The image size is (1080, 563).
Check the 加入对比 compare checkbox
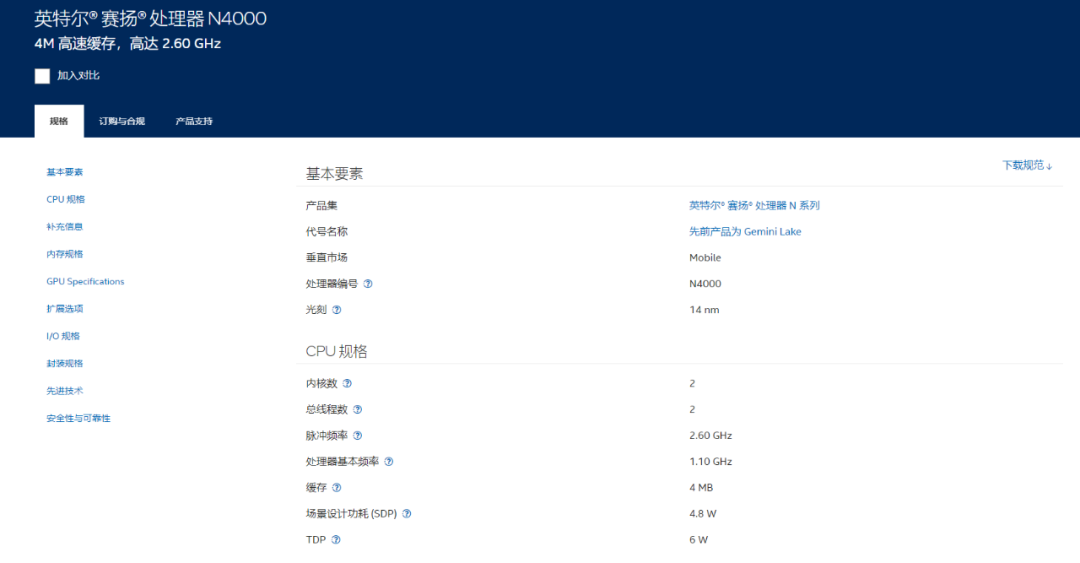[x=42, y=76]
